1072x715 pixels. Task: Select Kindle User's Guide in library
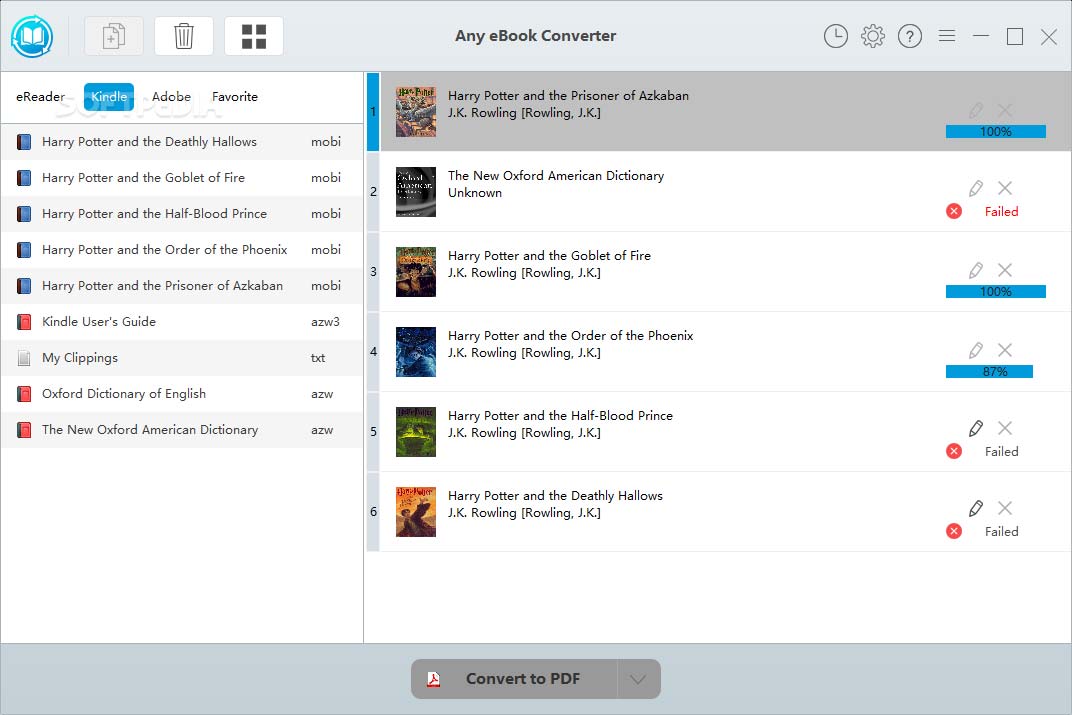(181, 322)
